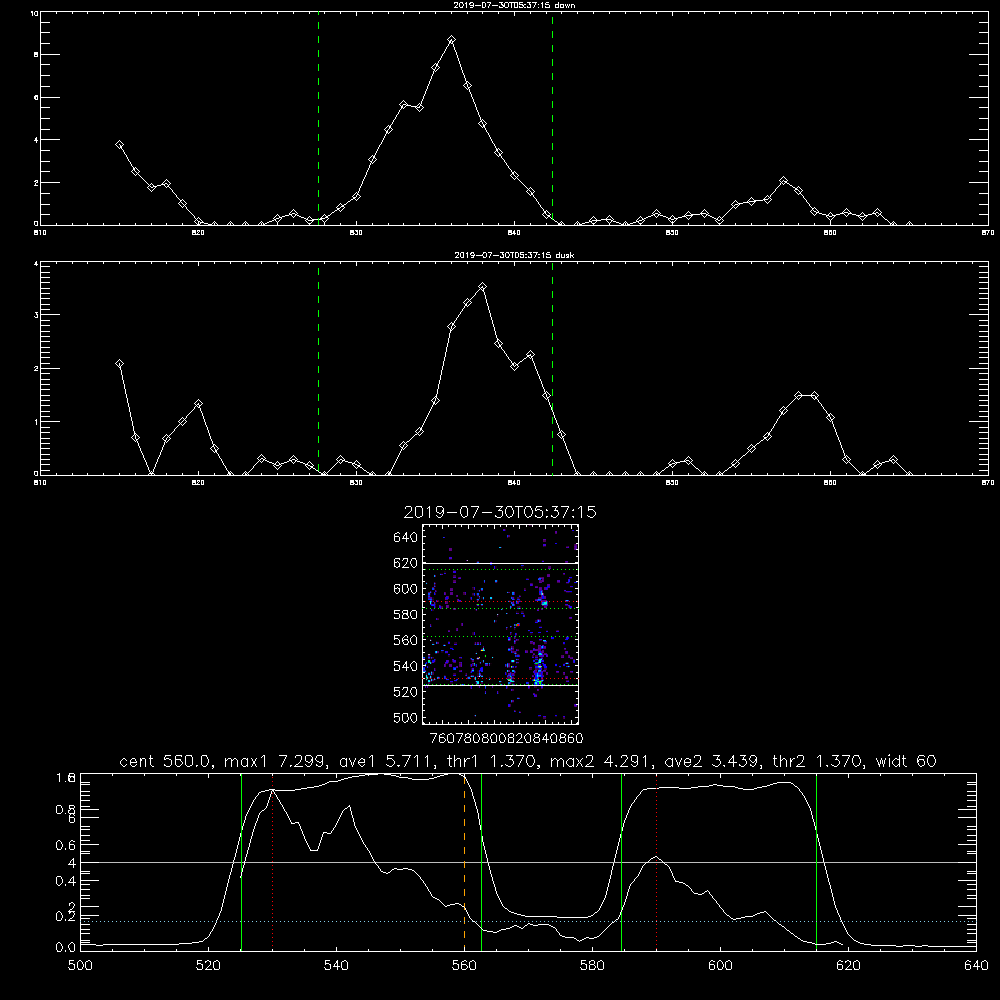This screenshot has height=1000, width=1000.
Task: Click the red dotted line near 530 in bottom plot
Action: coord(272,862)
